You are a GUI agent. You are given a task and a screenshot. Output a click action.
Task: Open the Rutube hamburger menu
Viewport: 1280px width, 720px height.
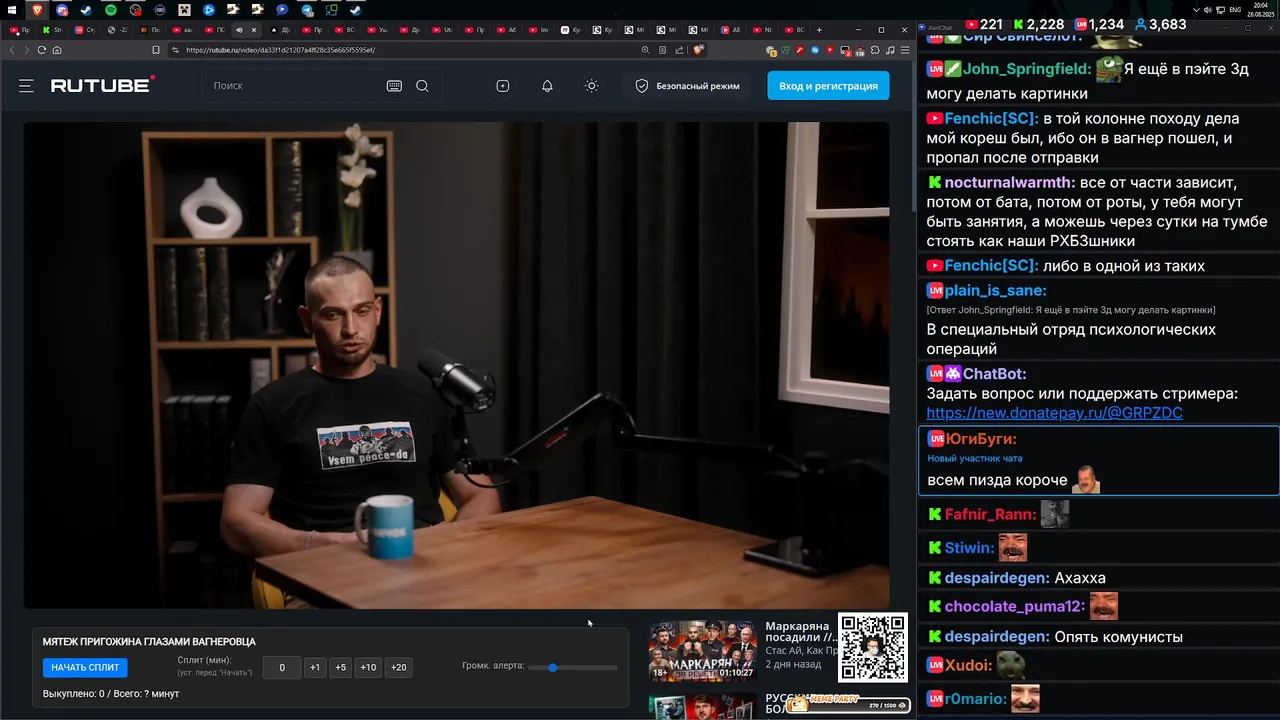[x=26, y=86]
